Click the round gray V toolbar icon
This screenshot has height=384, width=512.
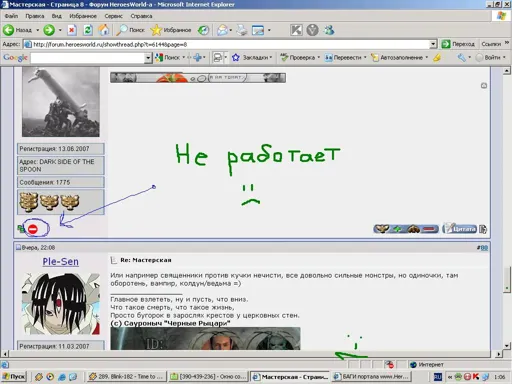click(x=312, y=30)
